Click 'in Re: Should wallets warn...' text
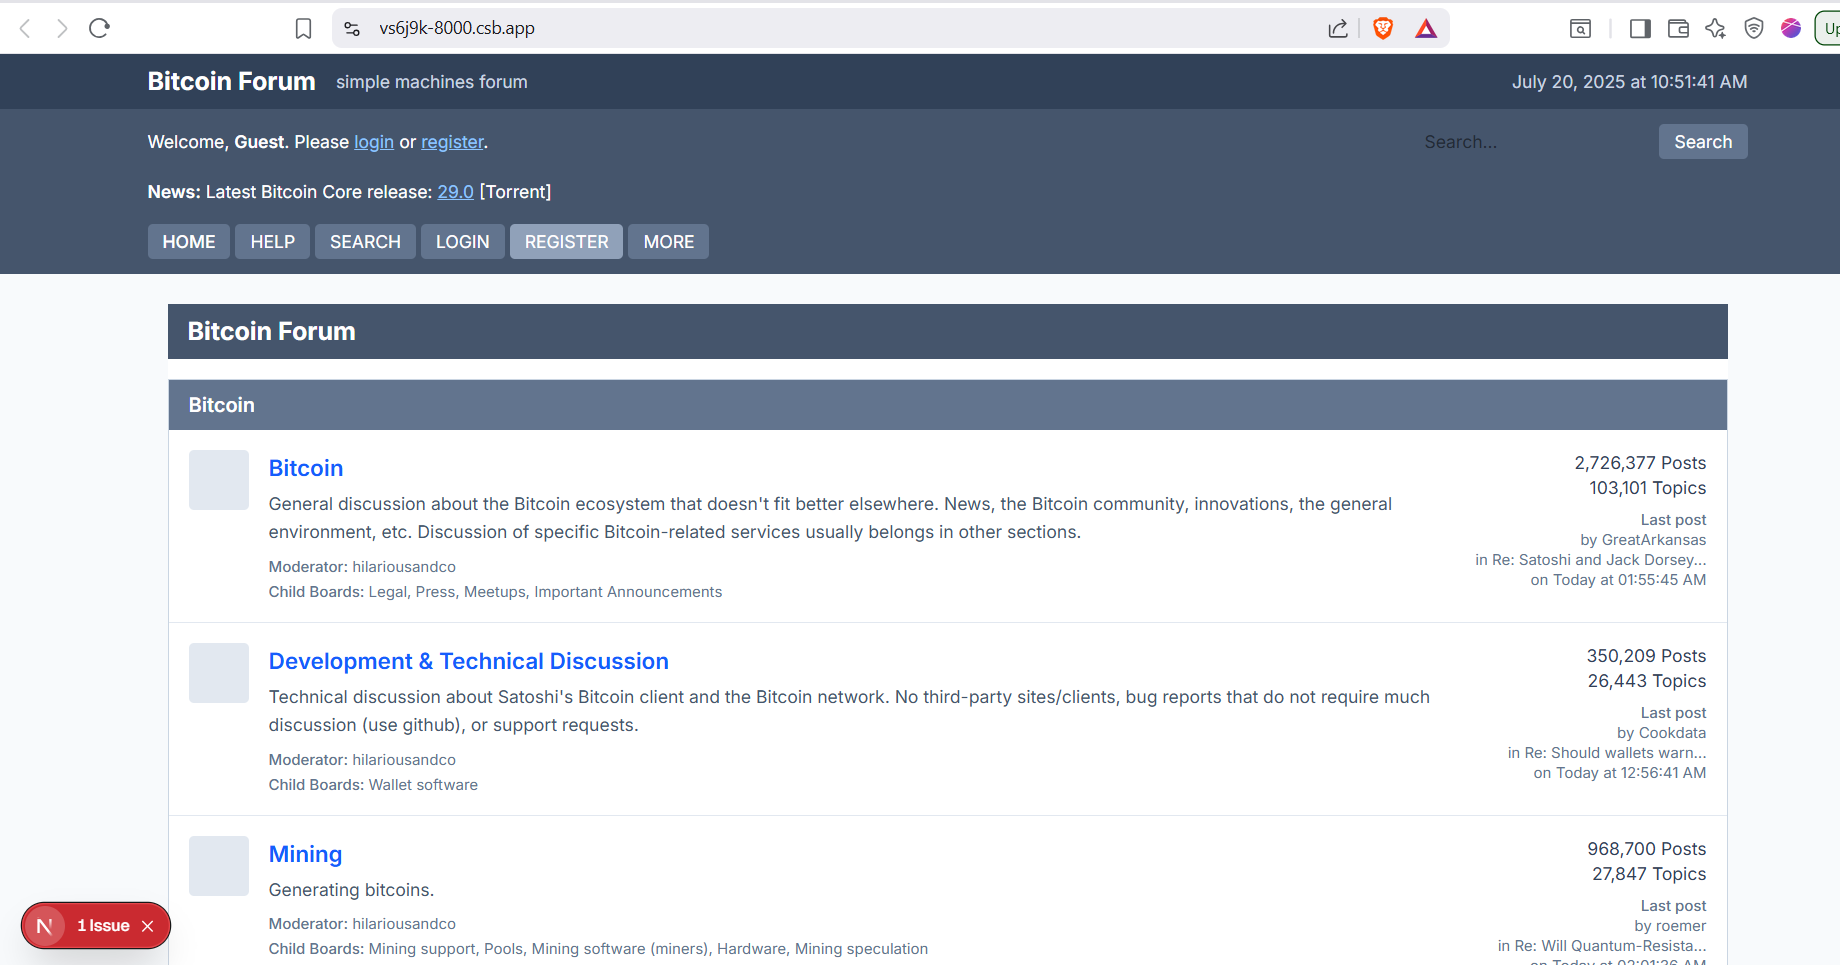The width and height of the screenshot is (1840, 965). [1607, 753]
